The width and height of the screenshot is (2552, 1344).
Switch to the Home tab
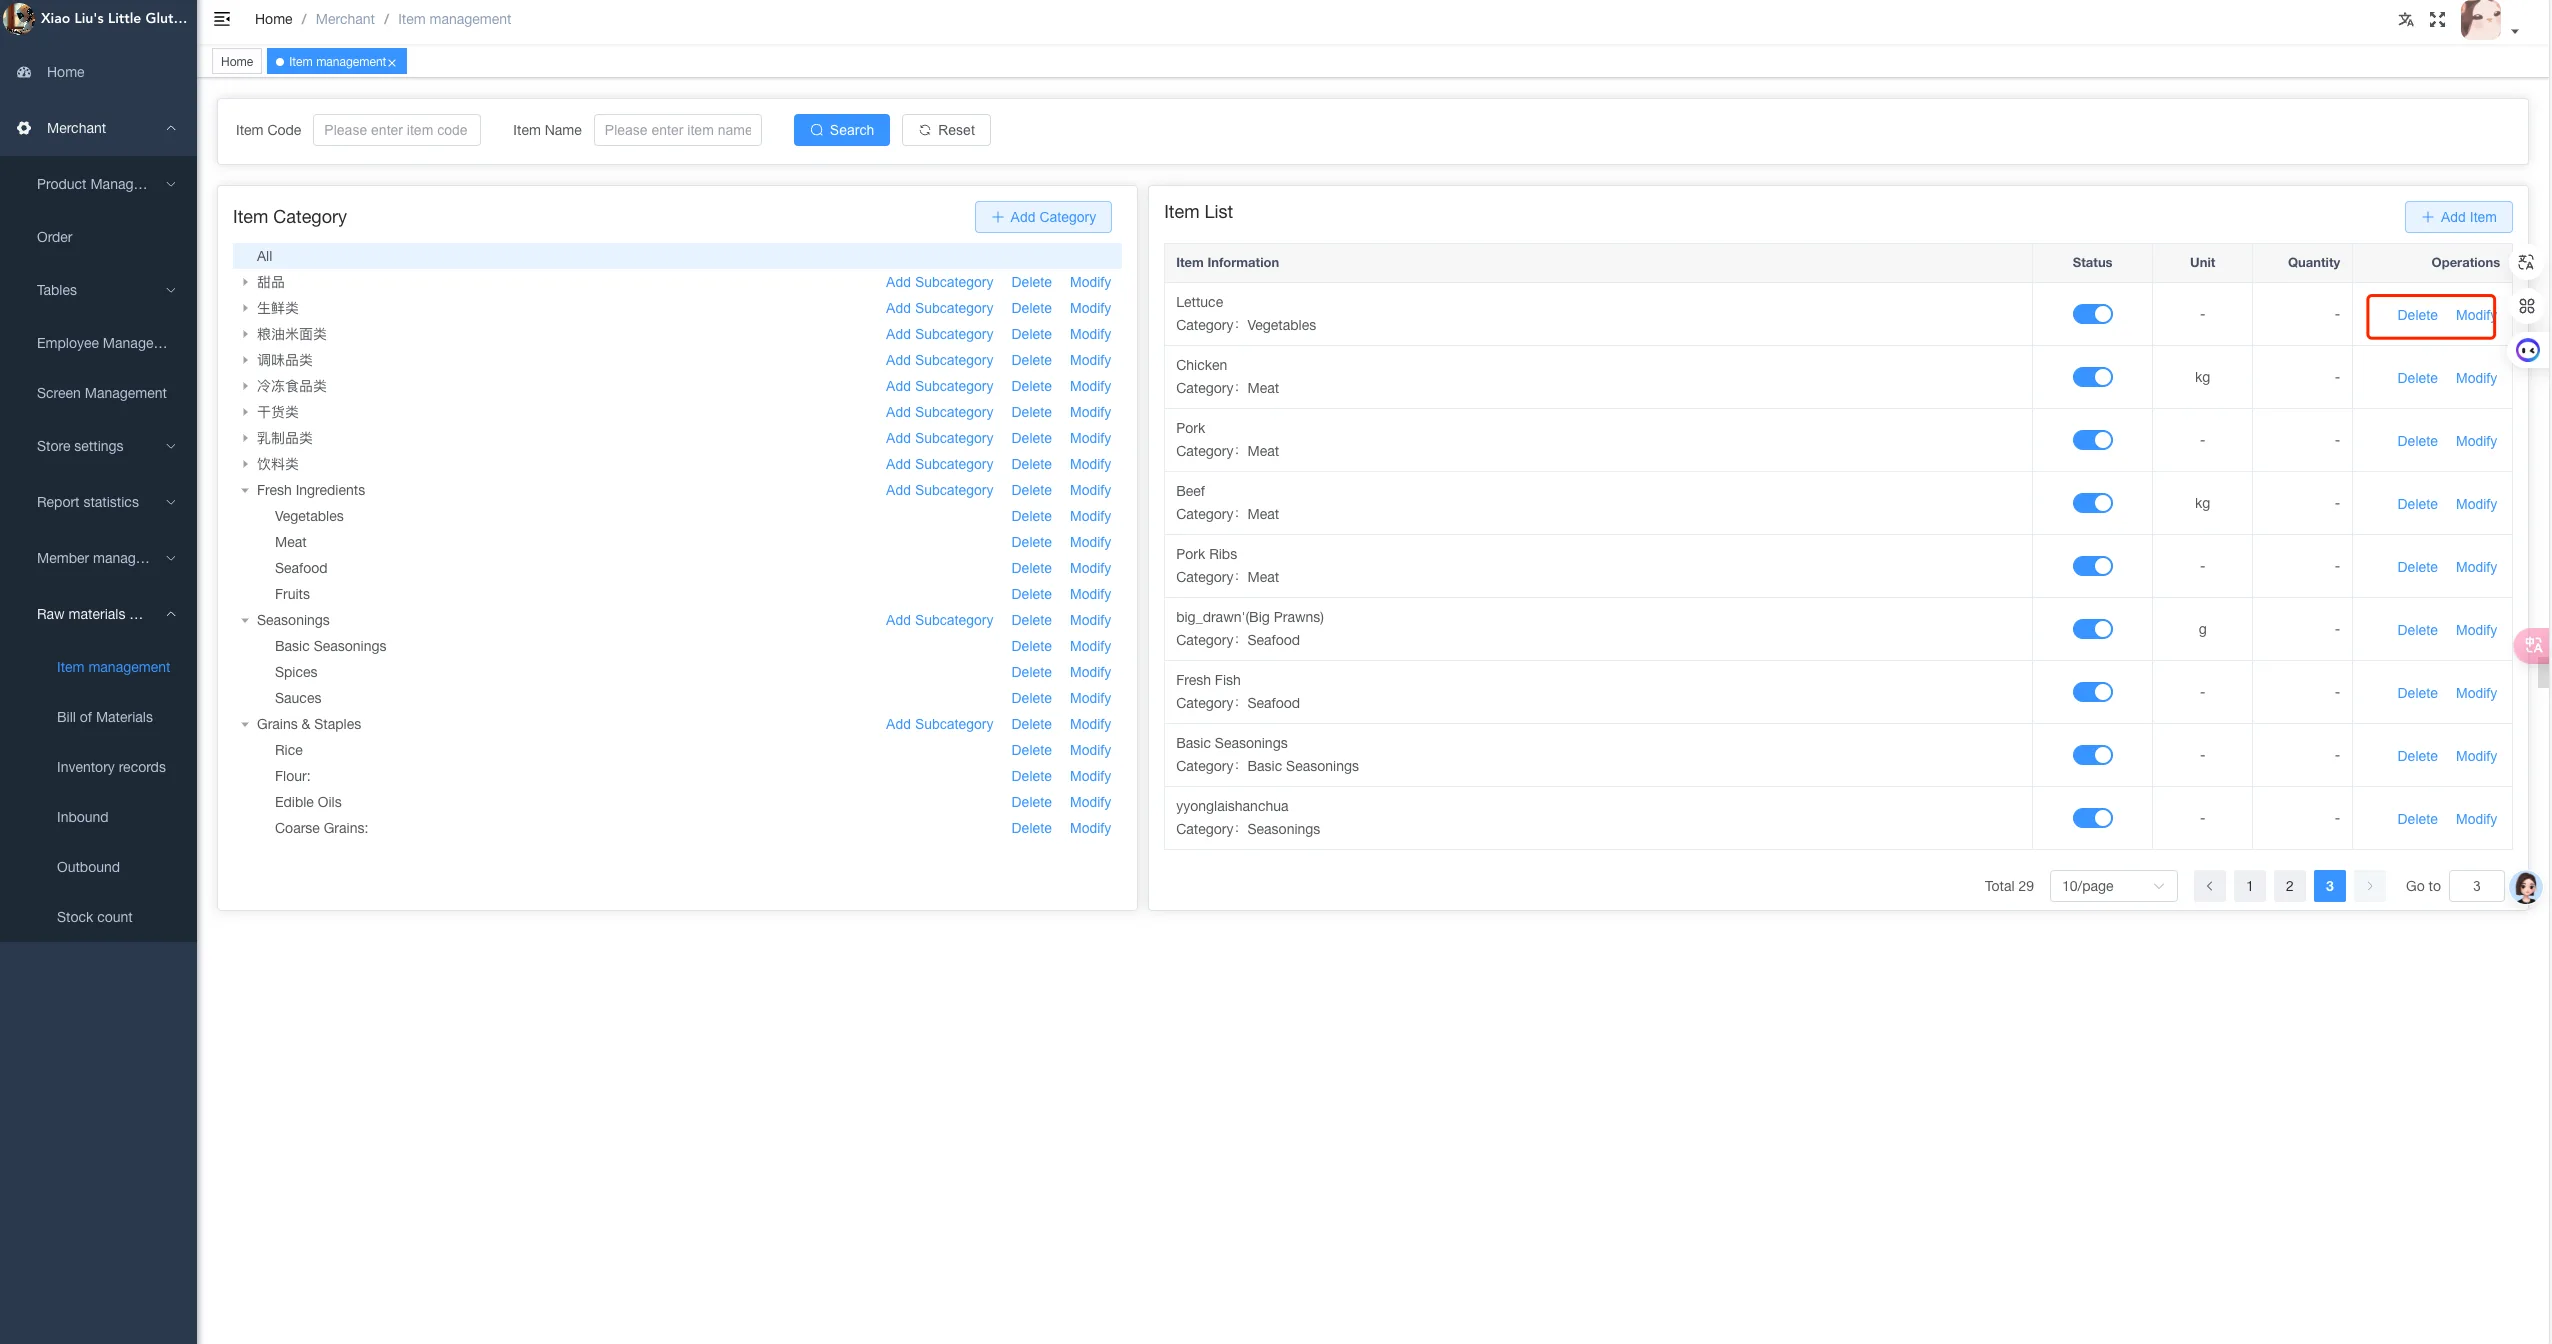coord(237,62)
